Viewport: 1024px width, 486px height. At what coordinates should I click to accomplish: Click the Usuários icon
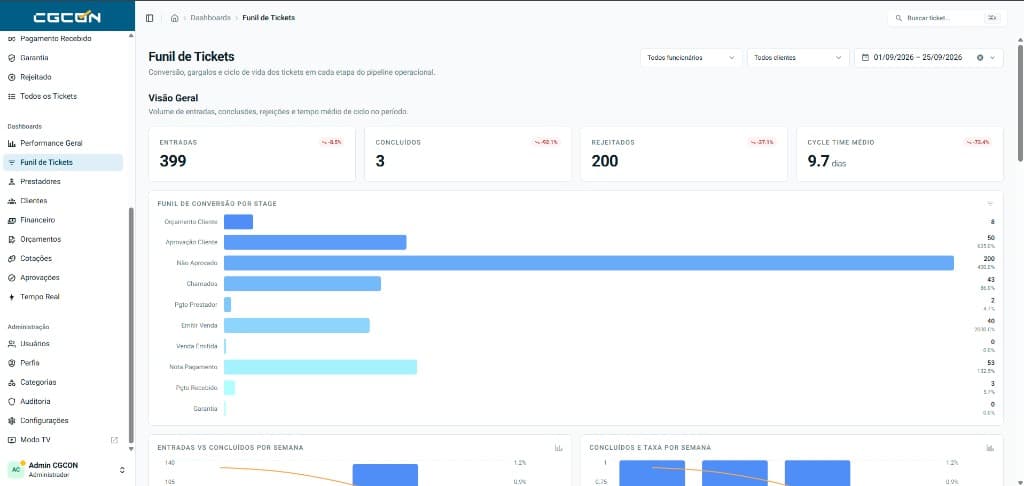tap(12, 344)
